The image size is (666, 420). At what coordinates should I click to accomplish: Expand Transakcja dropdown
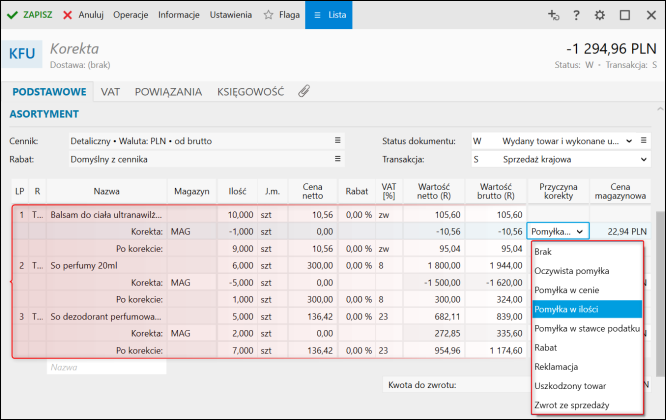[644, 160]
